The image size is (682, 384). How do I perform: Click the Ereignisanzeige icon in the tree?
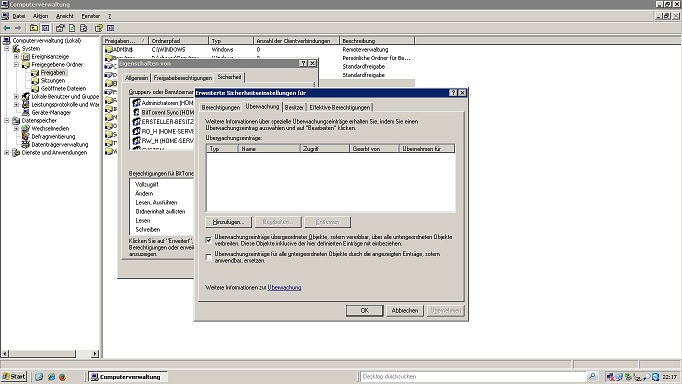point(26,57)
